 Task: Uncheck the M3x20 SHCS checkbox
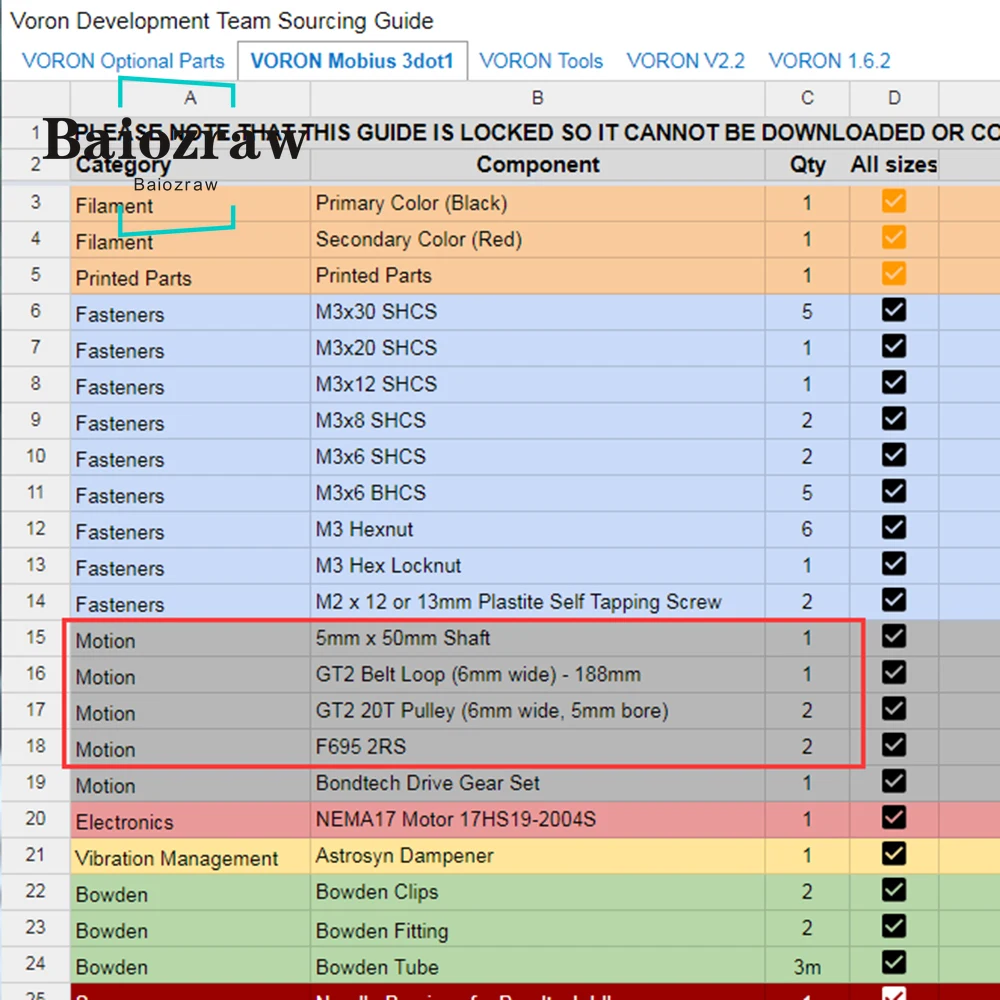(893, 346)
